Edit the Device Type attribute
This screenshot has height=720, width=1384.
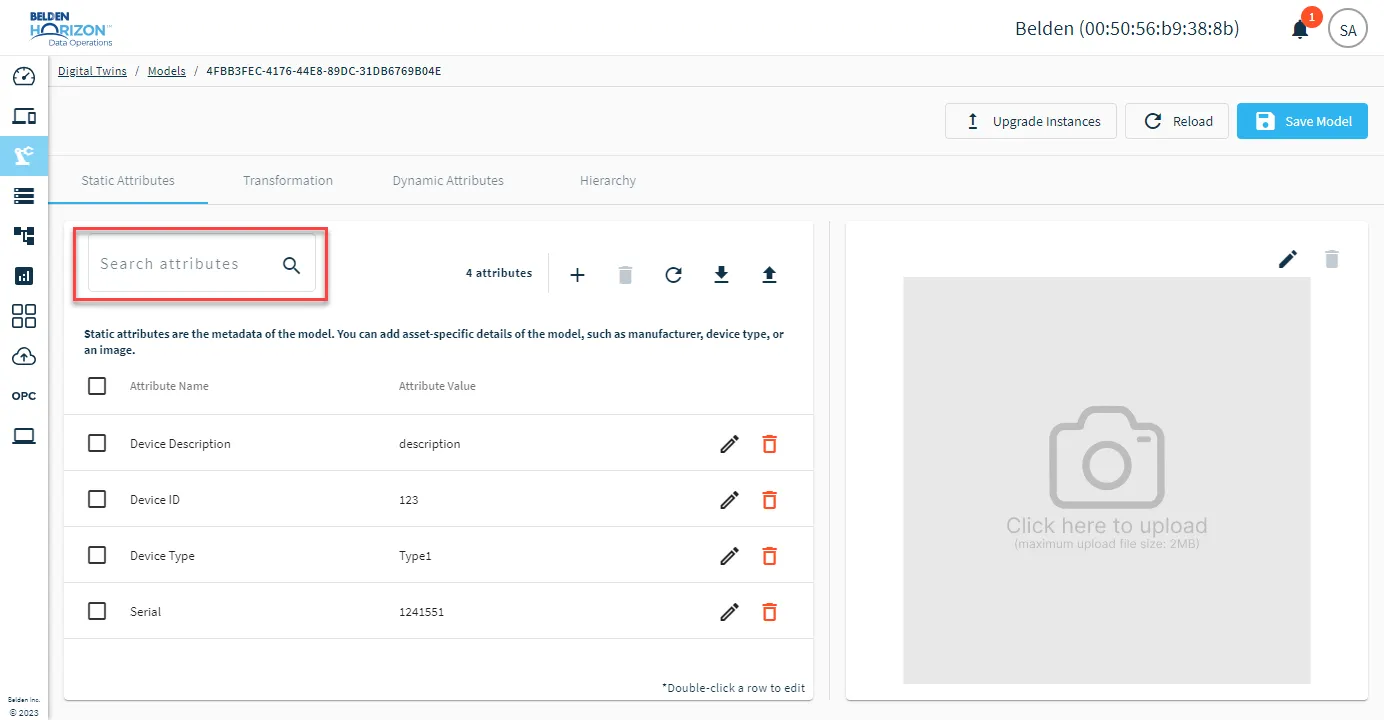pyautogui.click(x=730, y=556)
